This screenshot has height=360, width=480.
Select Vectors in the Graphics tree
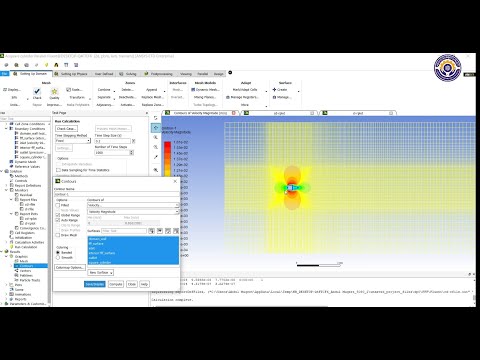point(26,271)
